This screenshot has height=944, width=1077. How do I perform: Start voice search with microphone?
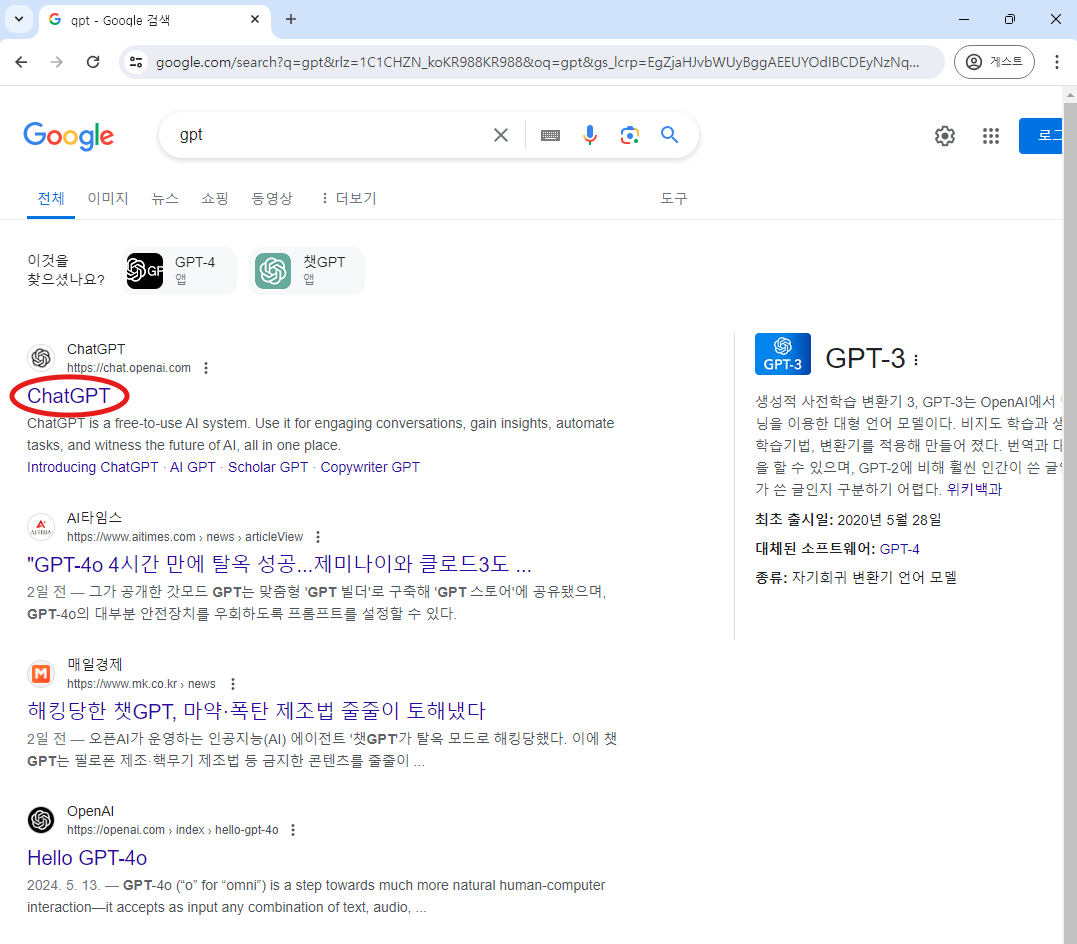589,135
